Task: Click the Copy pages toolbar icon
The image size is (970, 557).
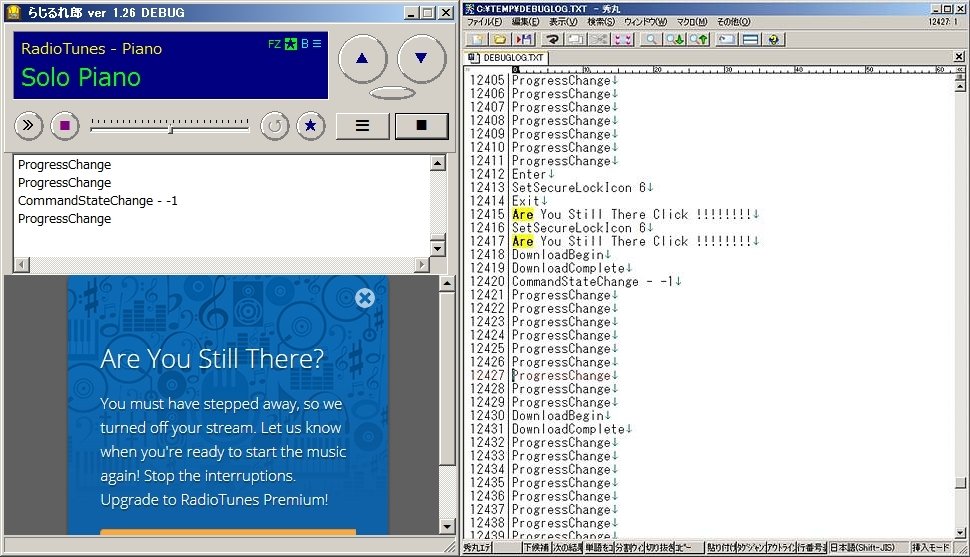Action: click(575, 40)
